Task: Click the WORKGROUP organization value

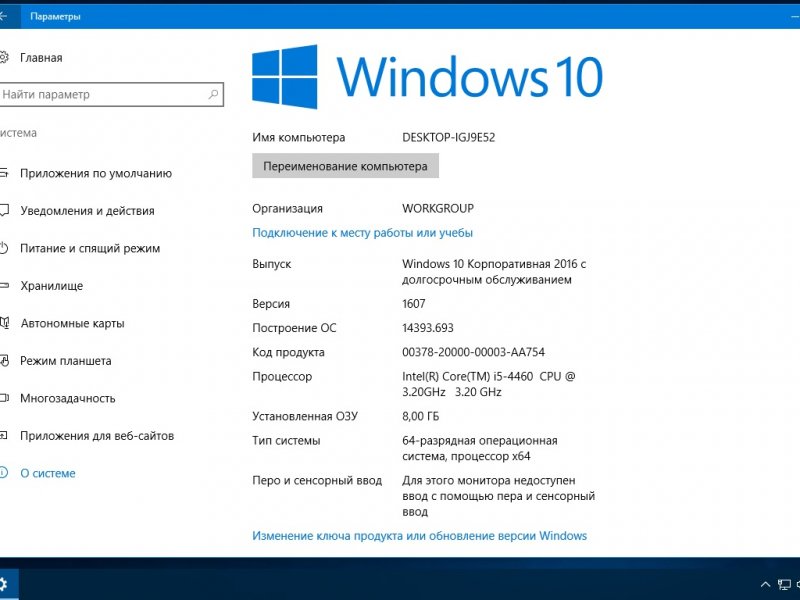Action: 438,208
